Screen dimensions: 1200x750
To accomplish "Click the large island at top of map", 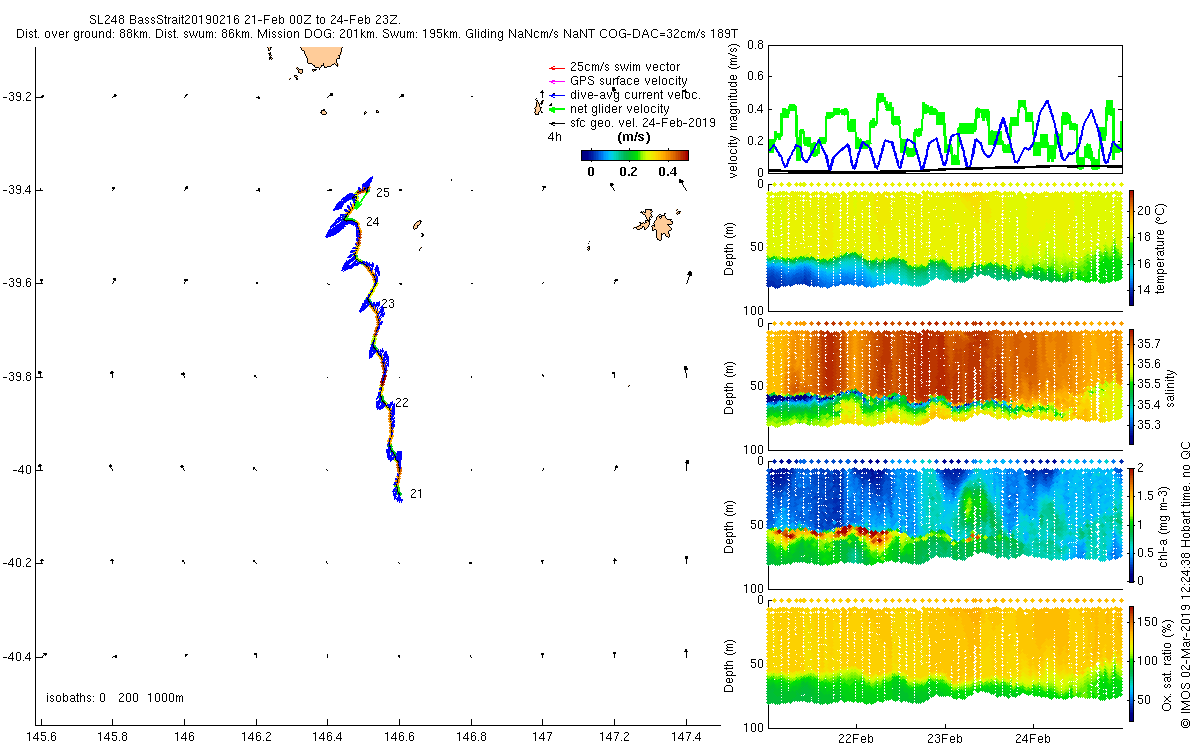I will pyautogui.click(x=324, y=58).
